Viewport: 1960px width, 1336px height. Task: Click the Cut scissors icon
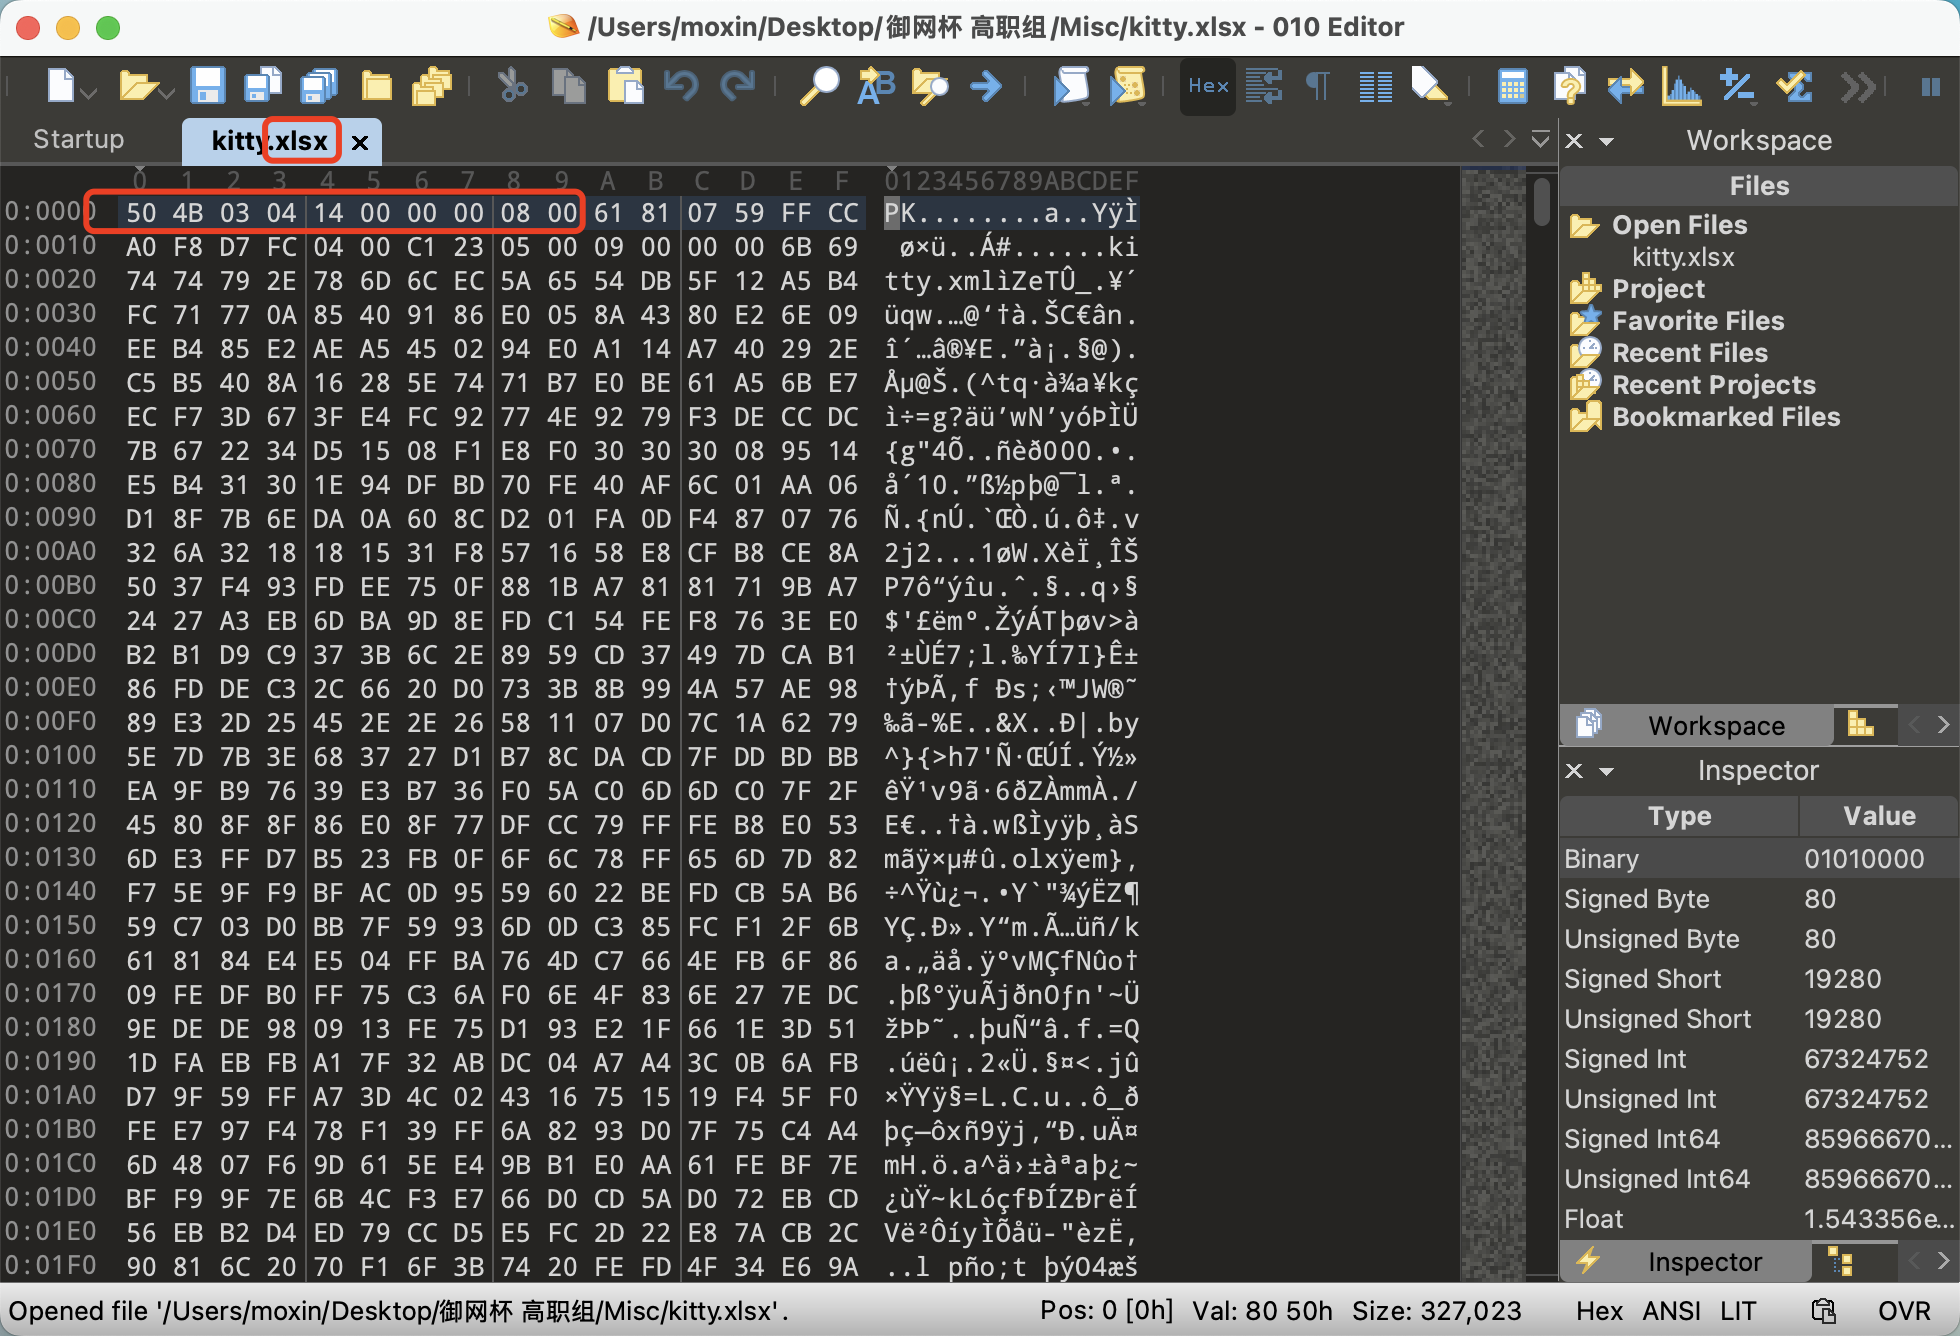pyautogui.click(x=513, y=86)
